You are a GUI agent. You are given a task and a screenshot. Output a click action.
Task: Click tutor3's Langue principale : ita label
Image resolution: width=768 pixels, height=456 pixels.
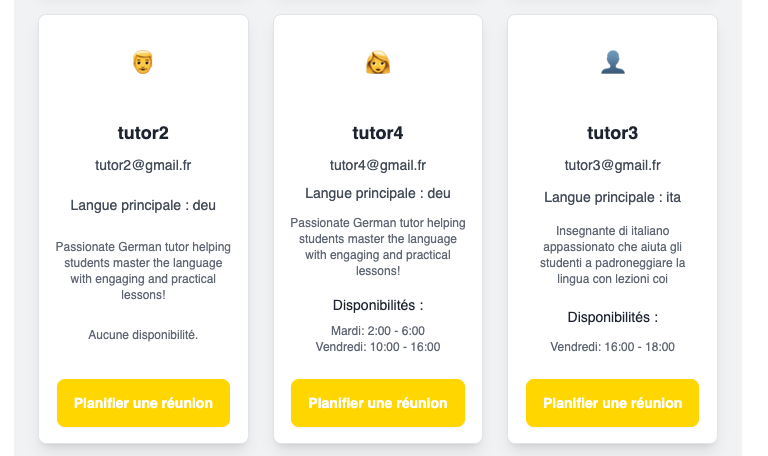coord(612,197)
